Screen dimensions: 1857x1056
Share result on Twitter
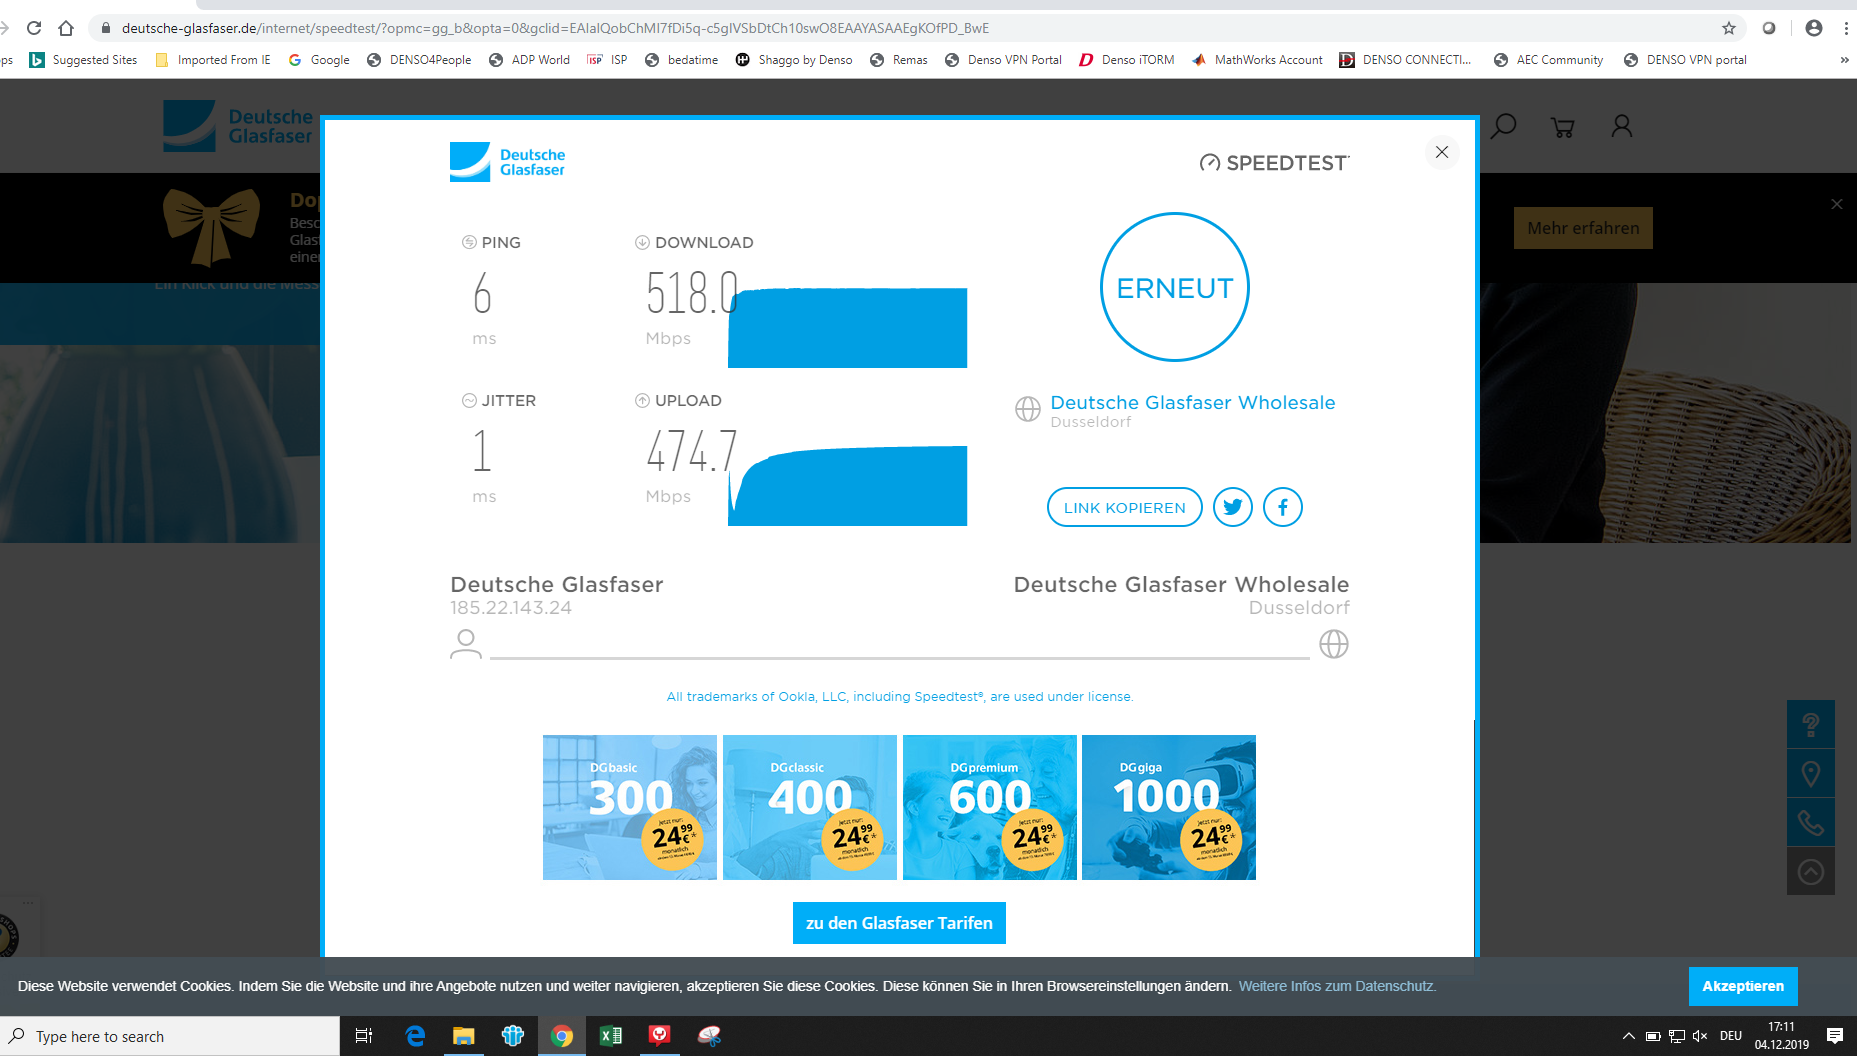(1232, 507)
